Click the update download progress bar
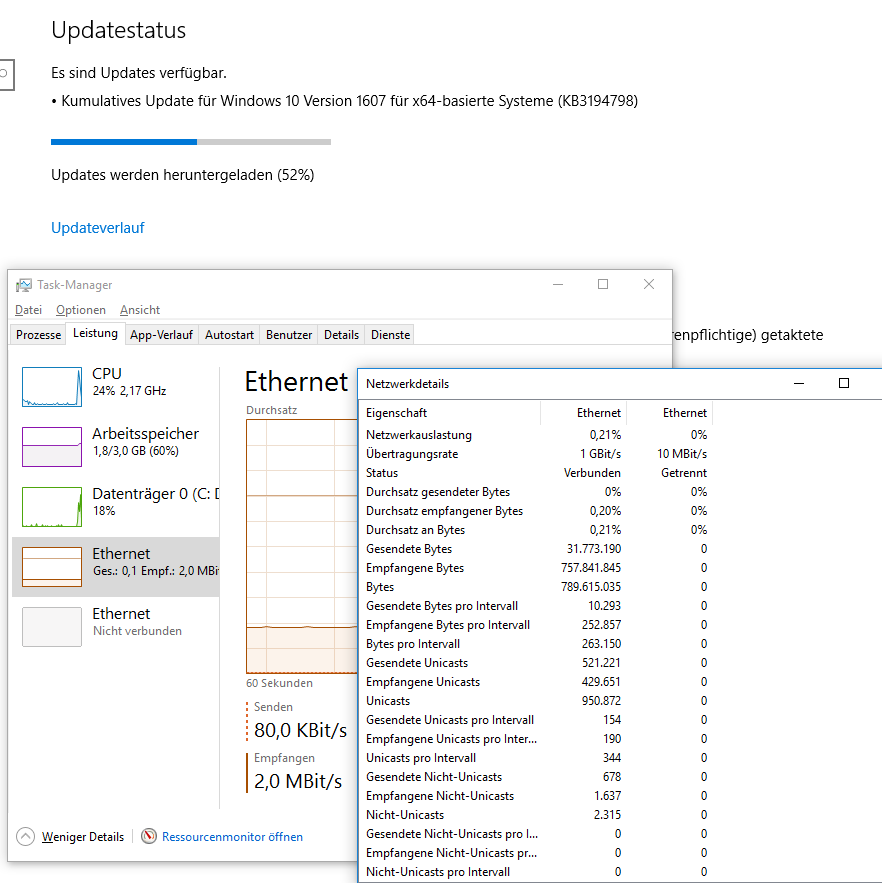This screenshot has height=883, width=882. 191,142
